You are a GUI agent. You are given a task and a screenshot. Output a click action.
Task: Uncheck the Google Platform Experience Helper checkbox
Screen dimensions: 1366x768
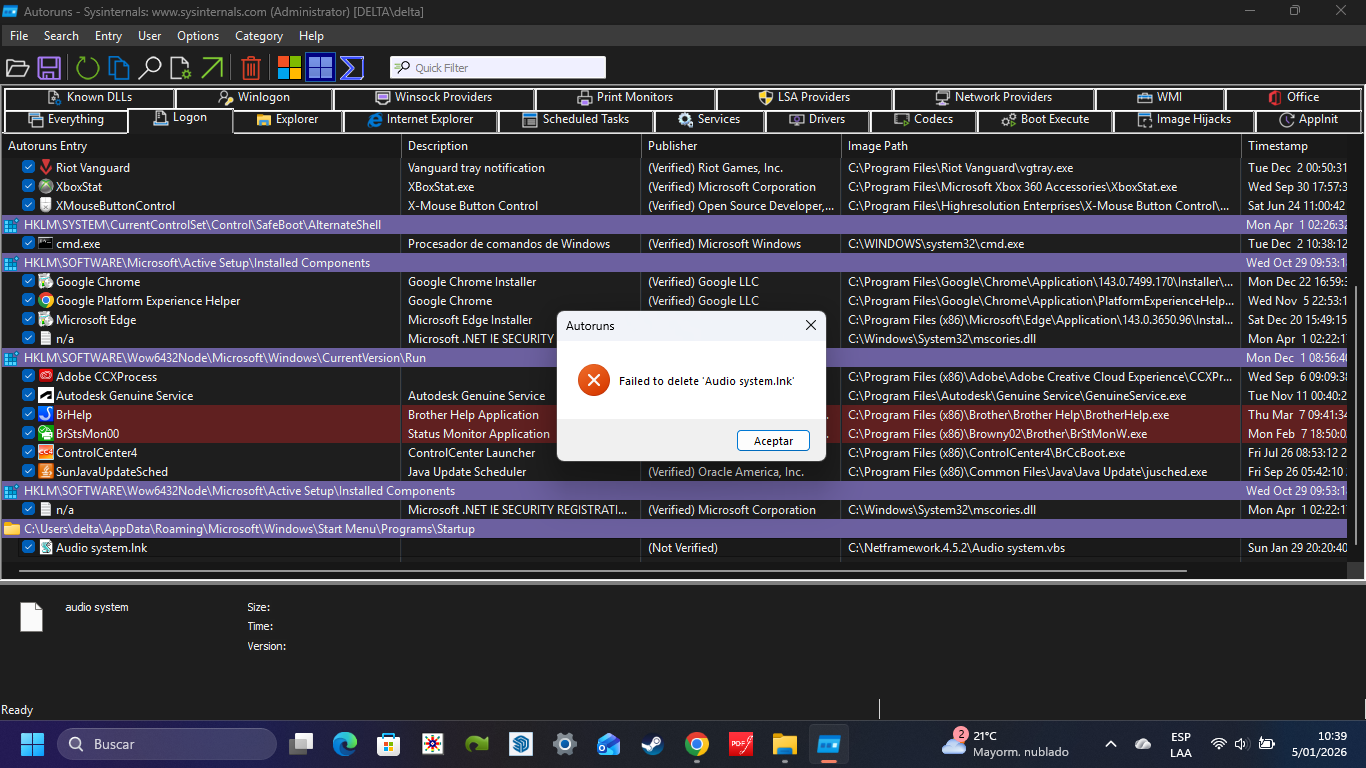tap(29, 301)
